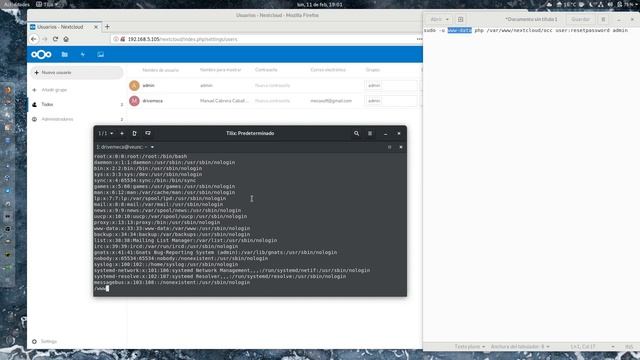Expand the recent files arrow beside Abrir

click(x=447, y=19)
